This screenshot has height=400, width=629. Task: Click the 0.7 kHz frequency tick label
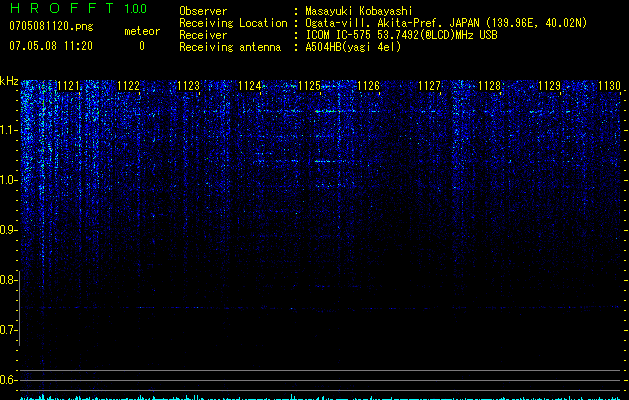click(x=8, y=330)
